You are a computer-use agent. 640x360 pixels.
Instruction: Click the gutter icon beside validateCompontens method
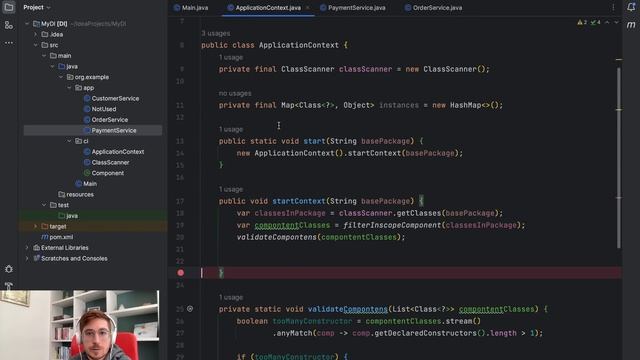click(190, 309)
